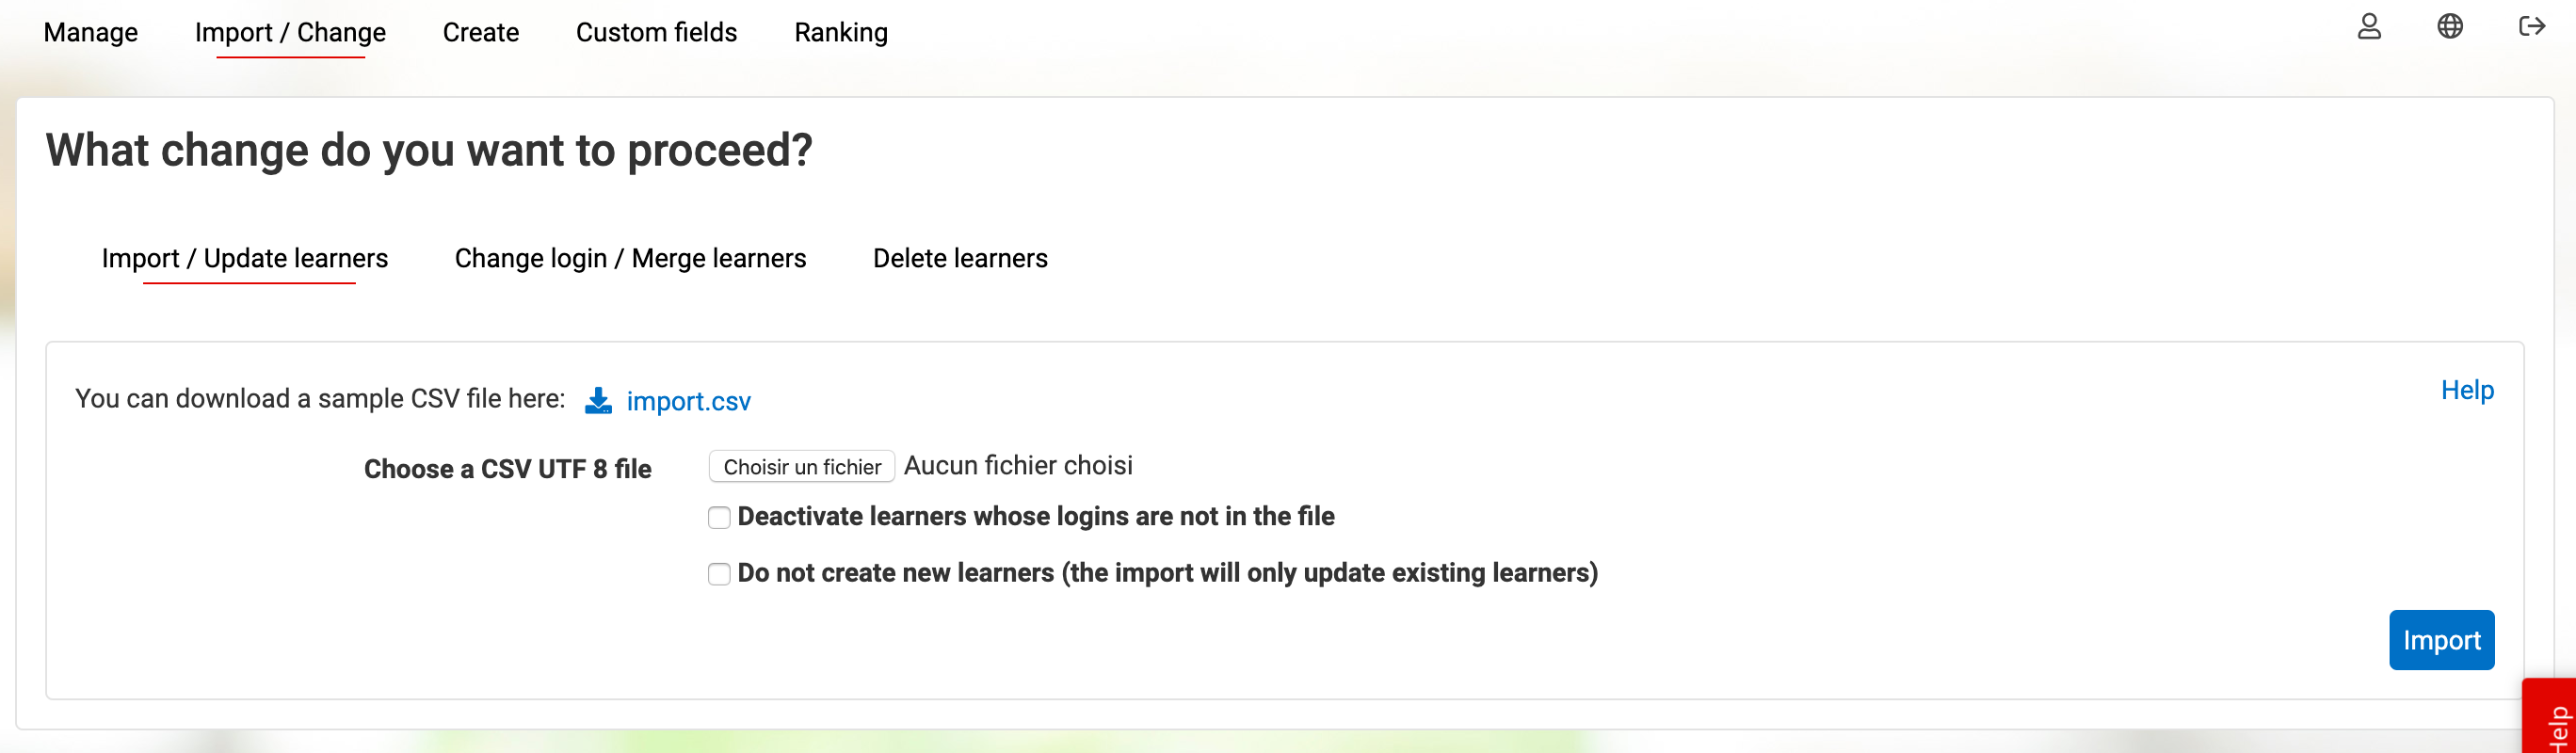Click the logout arrow icon
The image size is (2576, 753).
coord(2531,27)
